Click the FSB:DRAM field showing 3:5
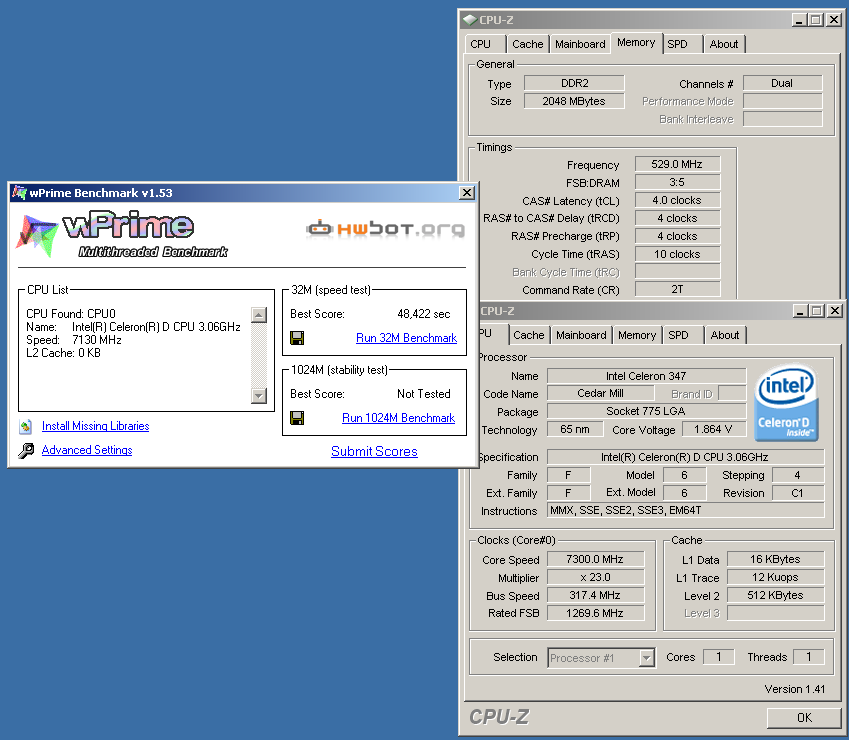 (677, 182)
